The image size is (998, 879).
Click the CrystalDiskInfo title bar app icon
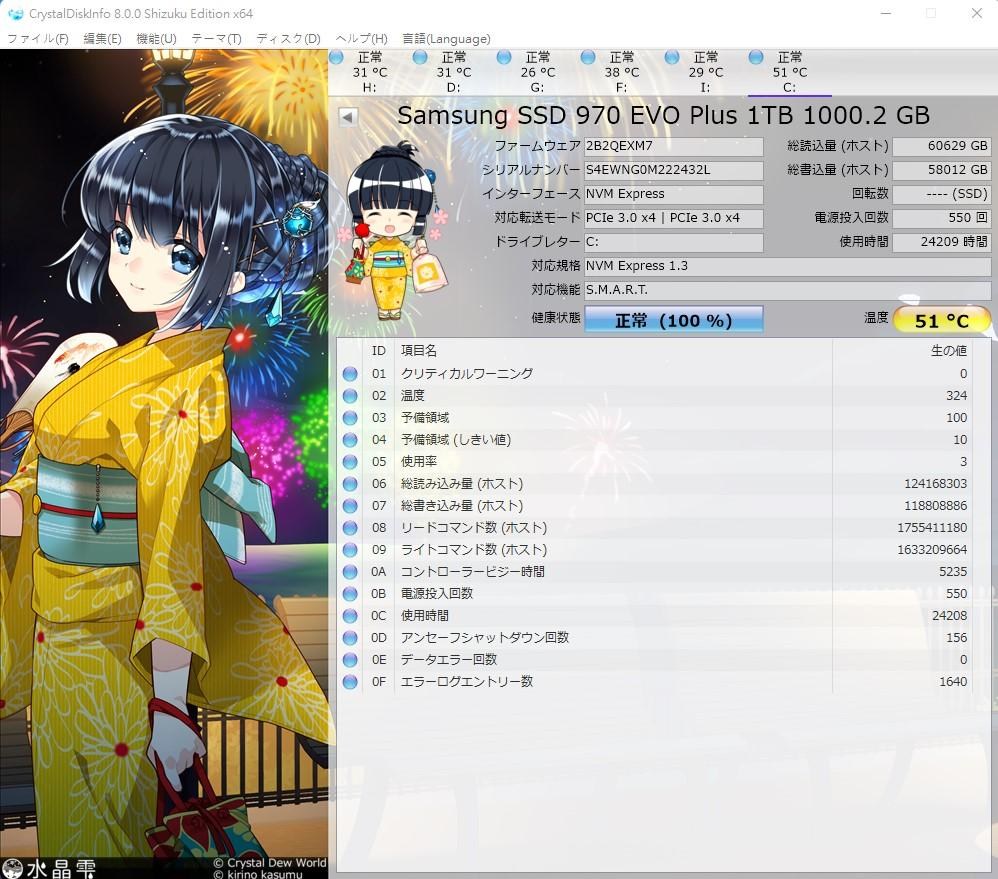tap(15, 14)
